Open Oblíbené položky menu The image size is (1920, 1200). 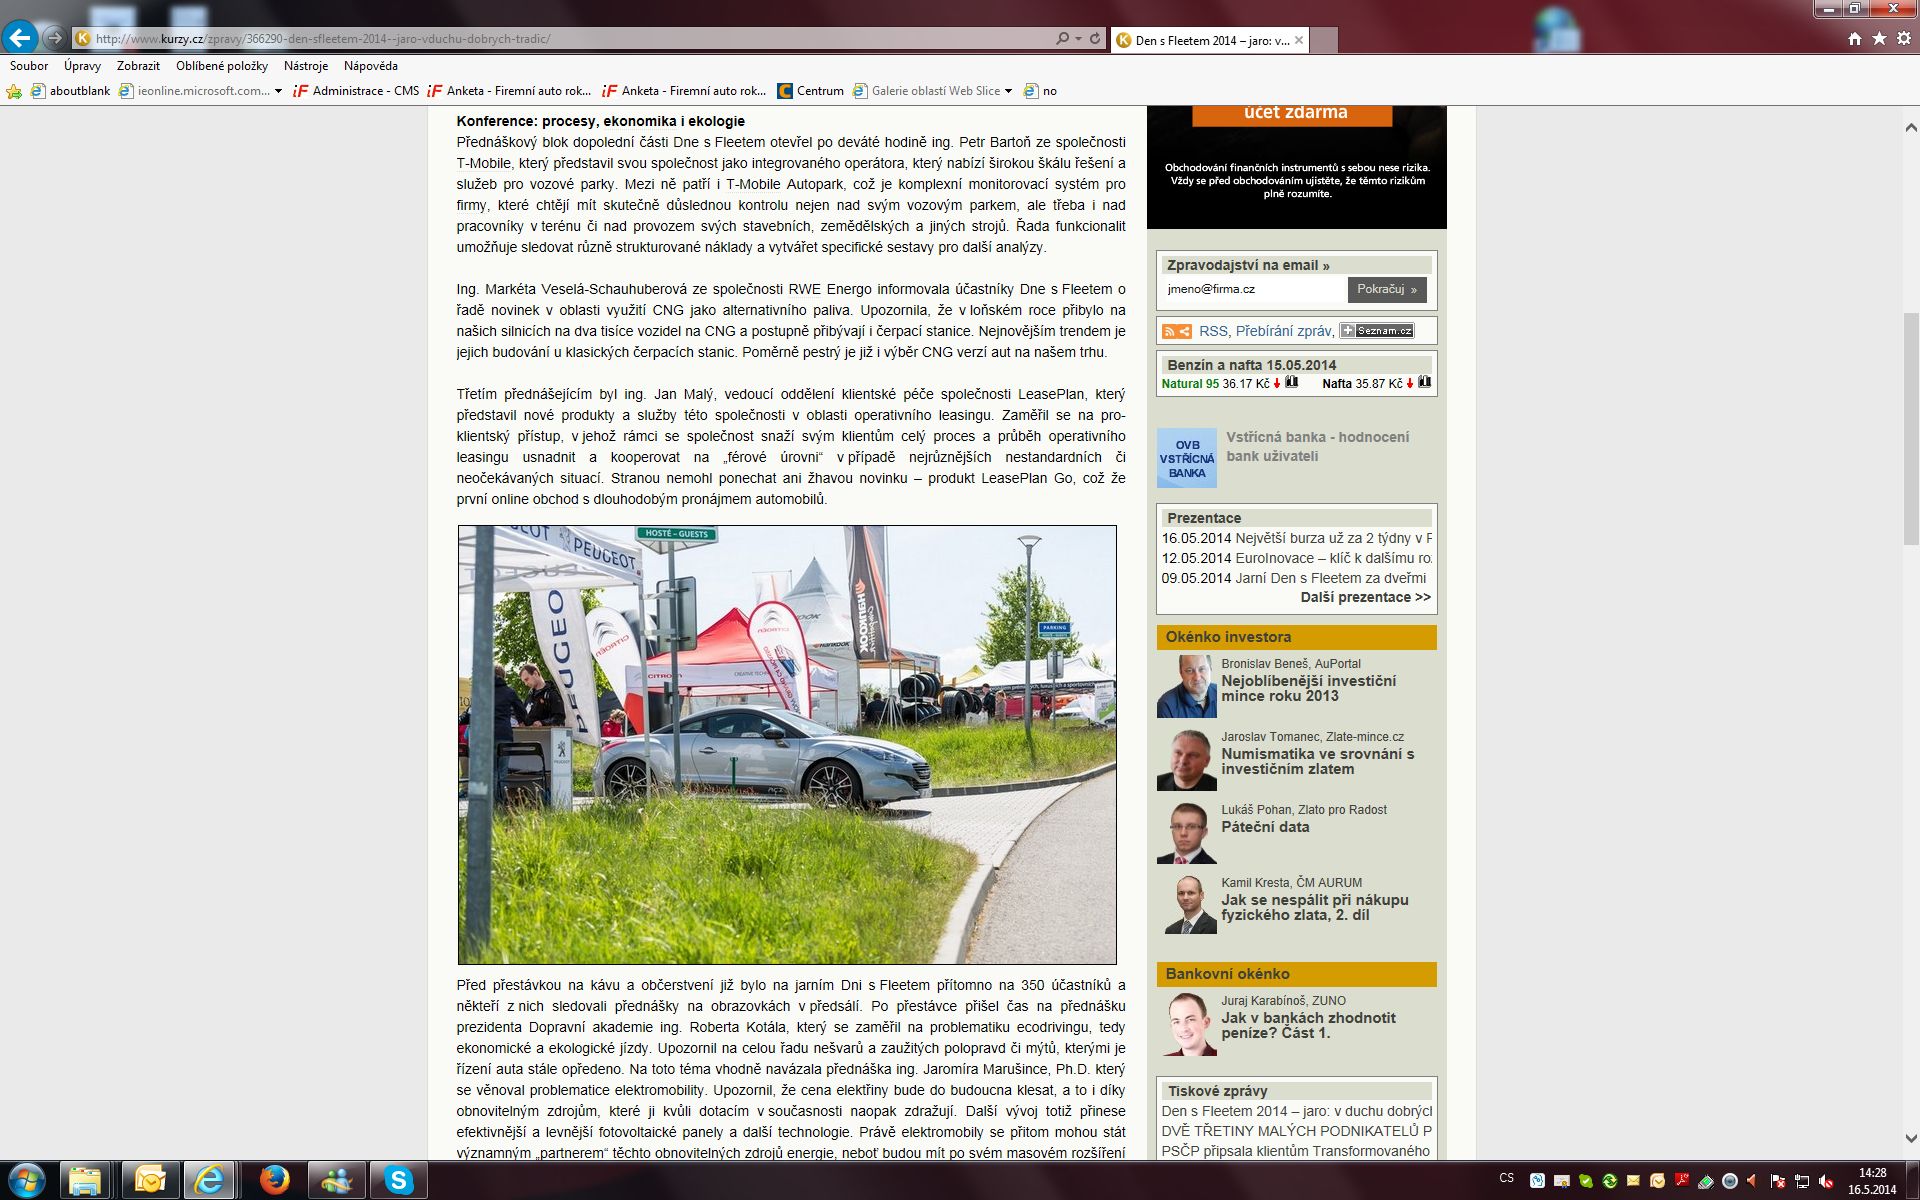tap(222, 66)
